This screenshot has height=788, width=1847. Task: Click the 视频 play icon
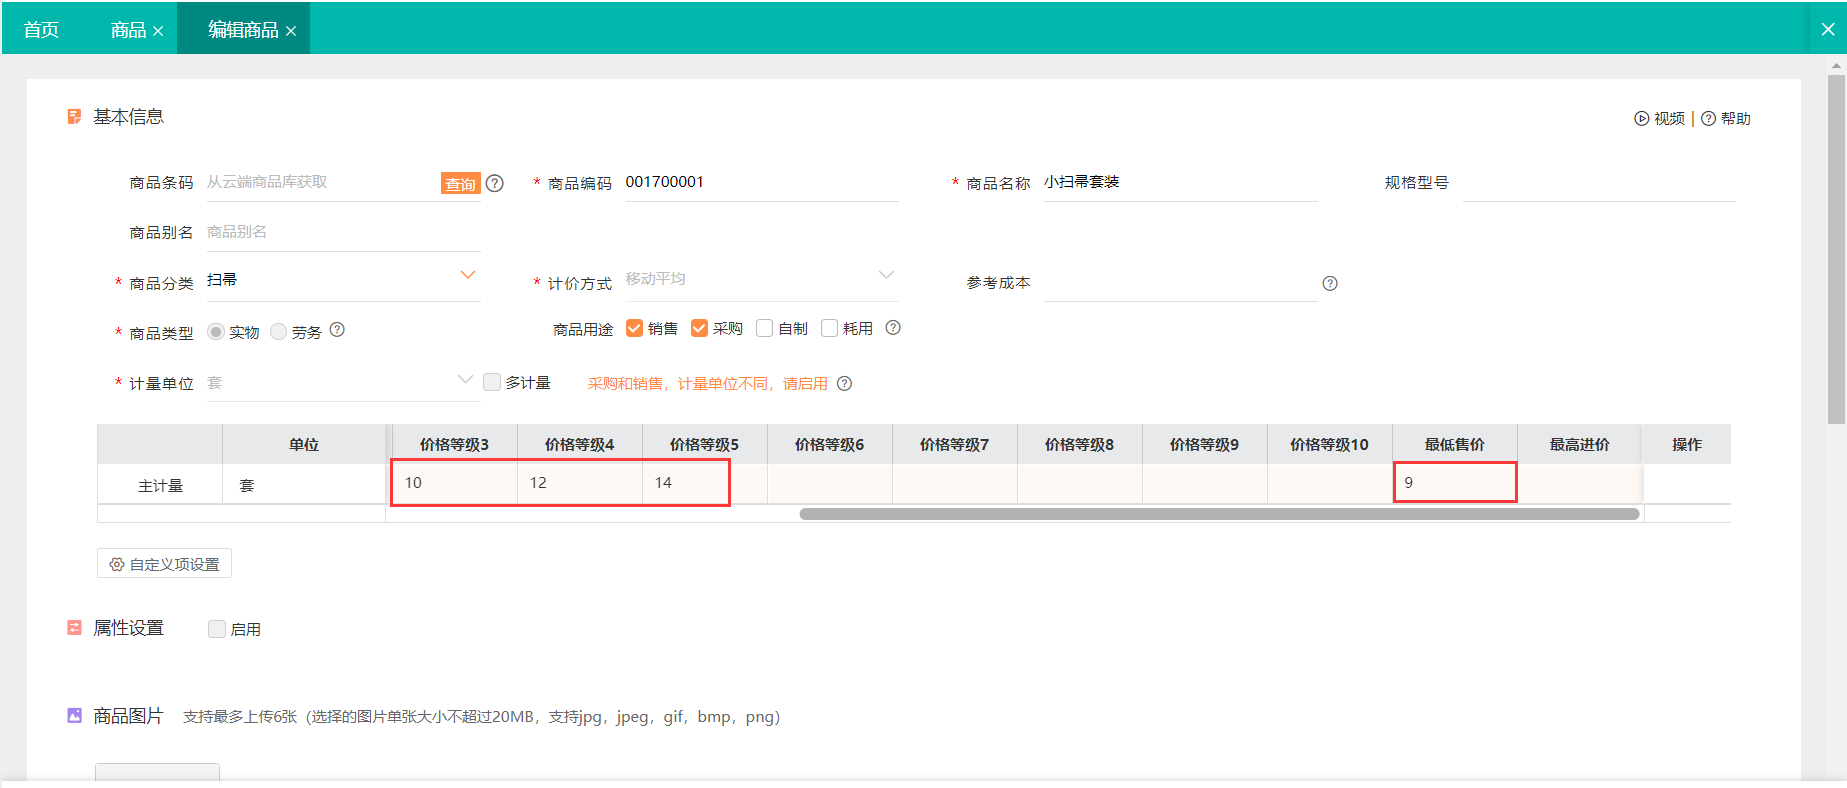[x=1641, y=118]
